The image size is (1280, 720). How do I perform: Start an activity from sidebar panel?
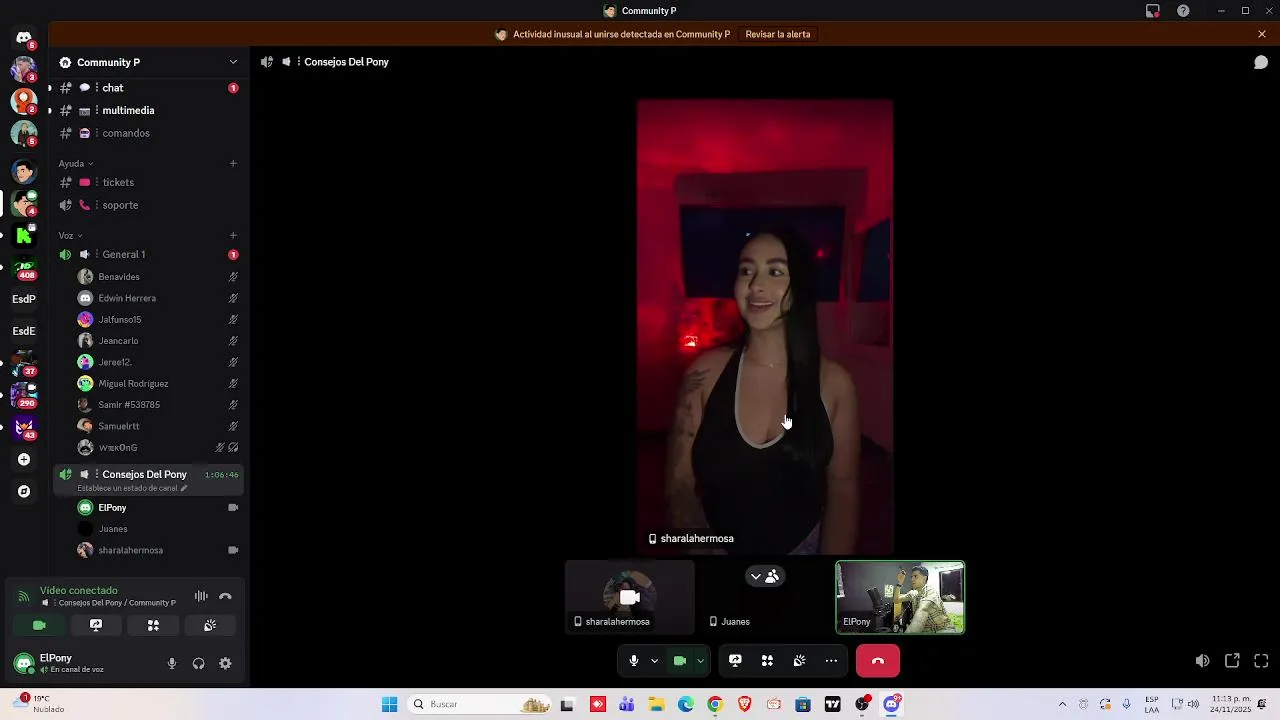tap(153, 625)
